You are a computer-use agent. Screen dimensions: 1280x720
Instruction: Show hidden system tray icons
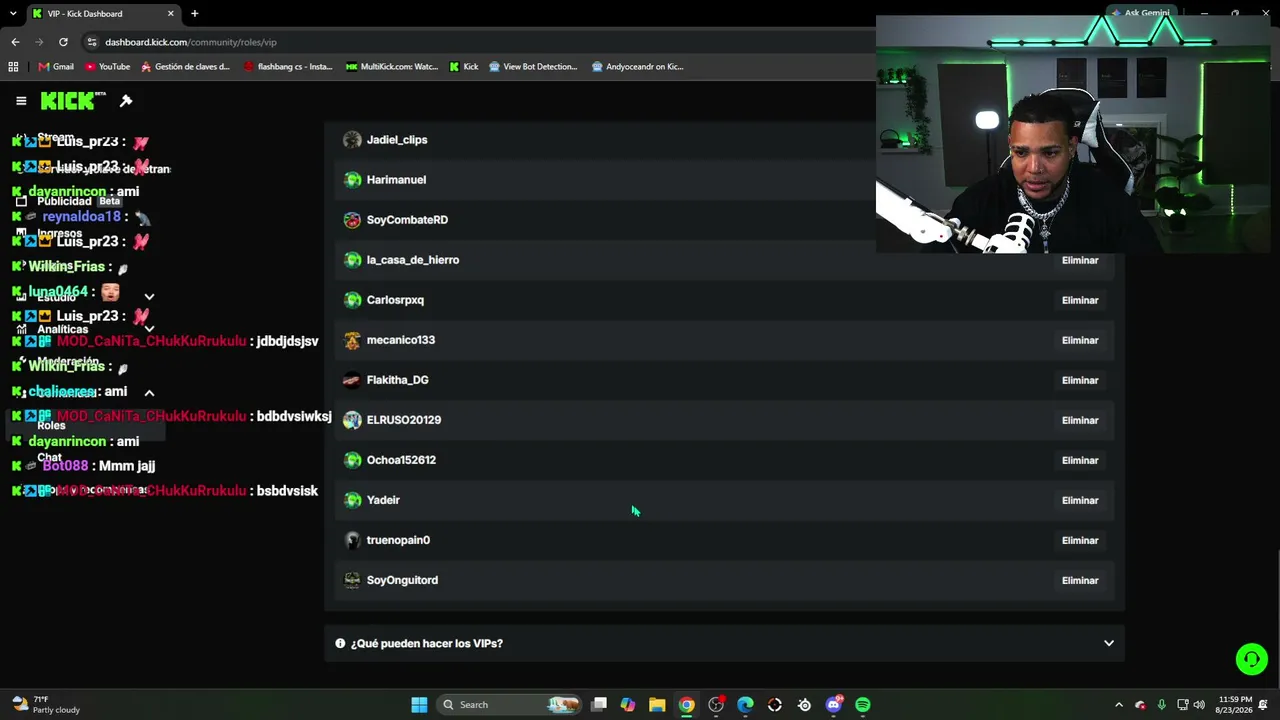[x=1119, y=705]
